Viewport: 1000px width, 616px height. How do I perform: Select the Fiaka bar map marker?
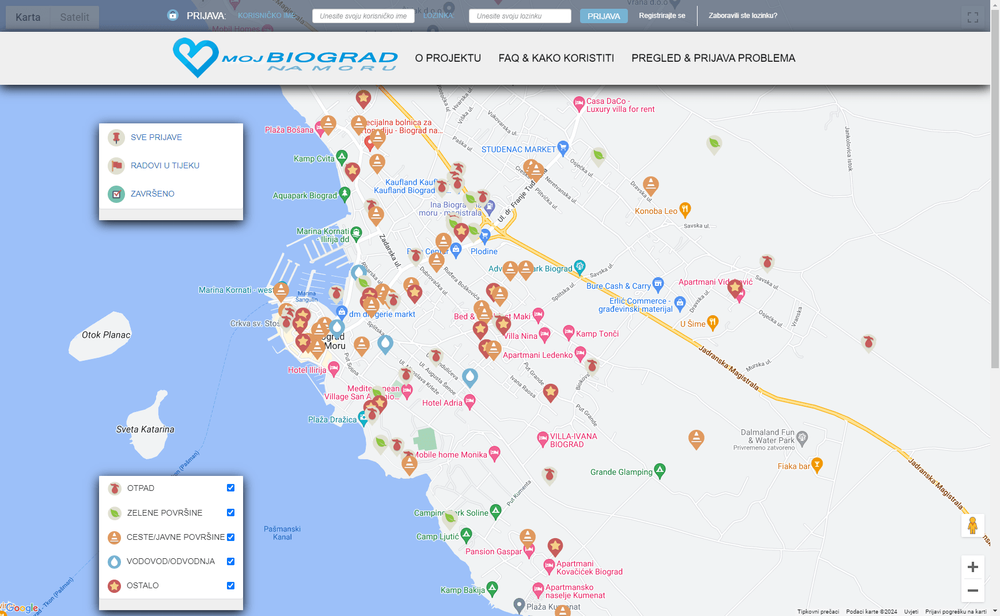click(817, 464)
